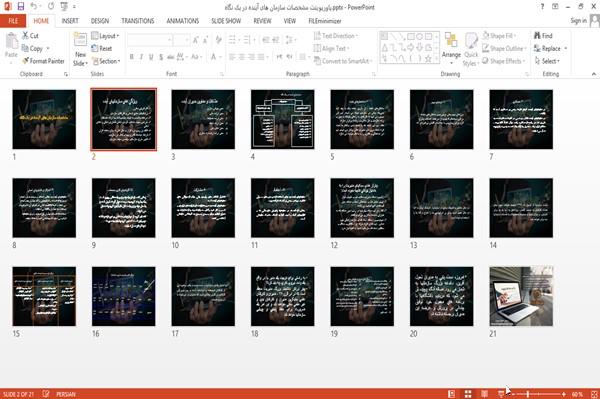The width and height of the screenshot is (600, 399).
Task: Open SLIDE SHOW tab
Action: tap(226, 21)
